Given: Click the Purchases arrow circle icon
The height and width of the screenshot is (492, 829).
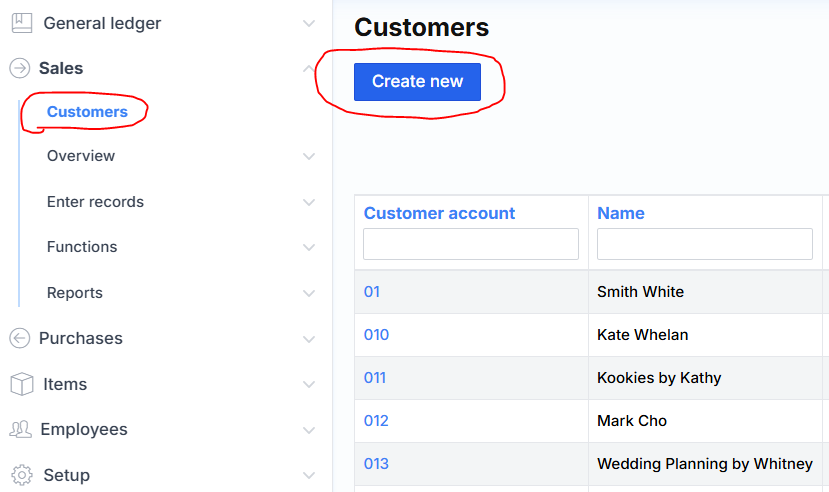Looking at the screenshot, I should pos(20,339).
